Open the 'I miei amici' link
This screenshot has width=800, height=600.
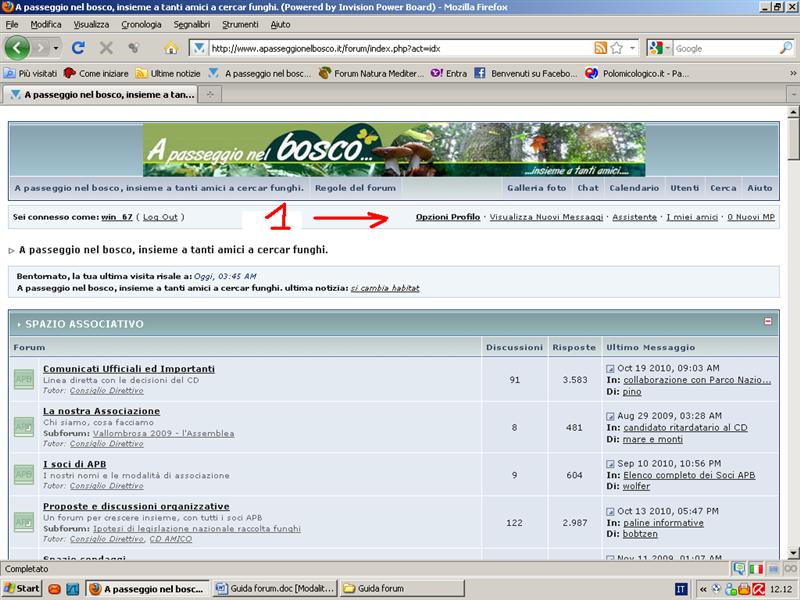[692, 217]
